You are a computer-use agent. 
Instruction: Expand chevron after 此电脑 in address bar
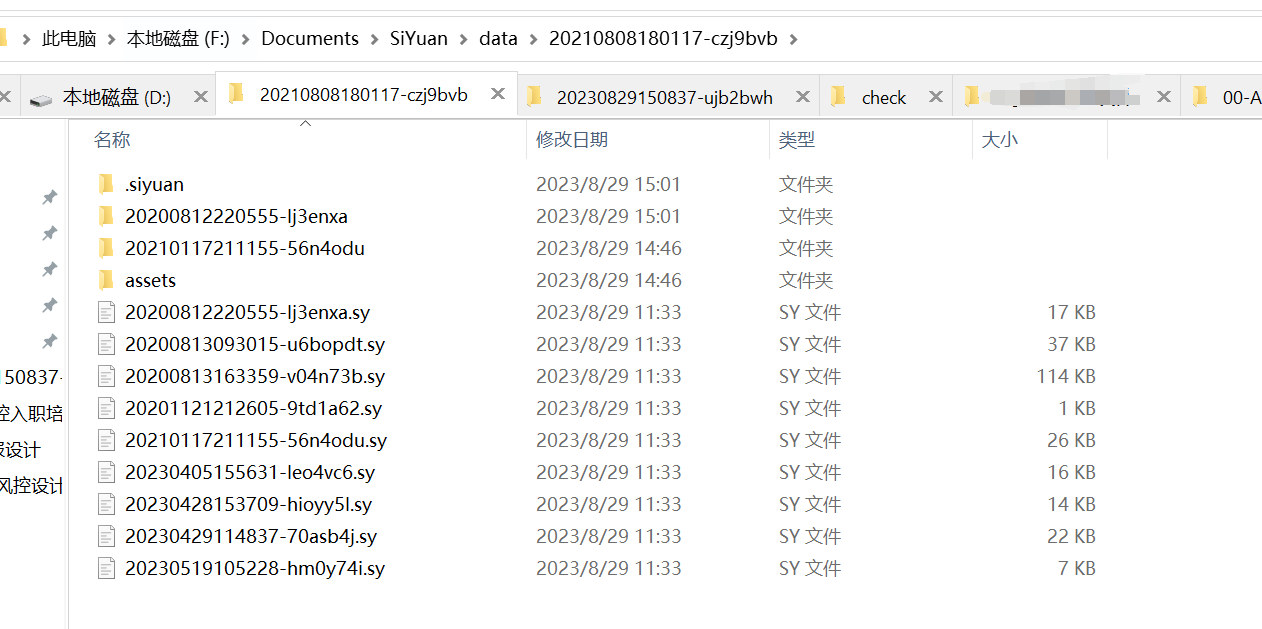click(x=111, y=39)
